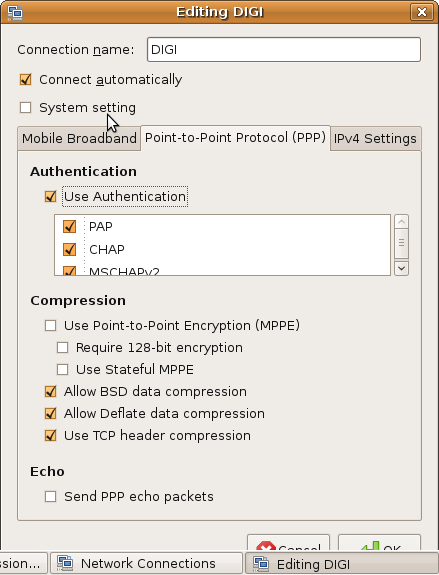Click the Editing DIGI taskbar icon
This screenshot has width=439, height=575.
pos(261,564)
